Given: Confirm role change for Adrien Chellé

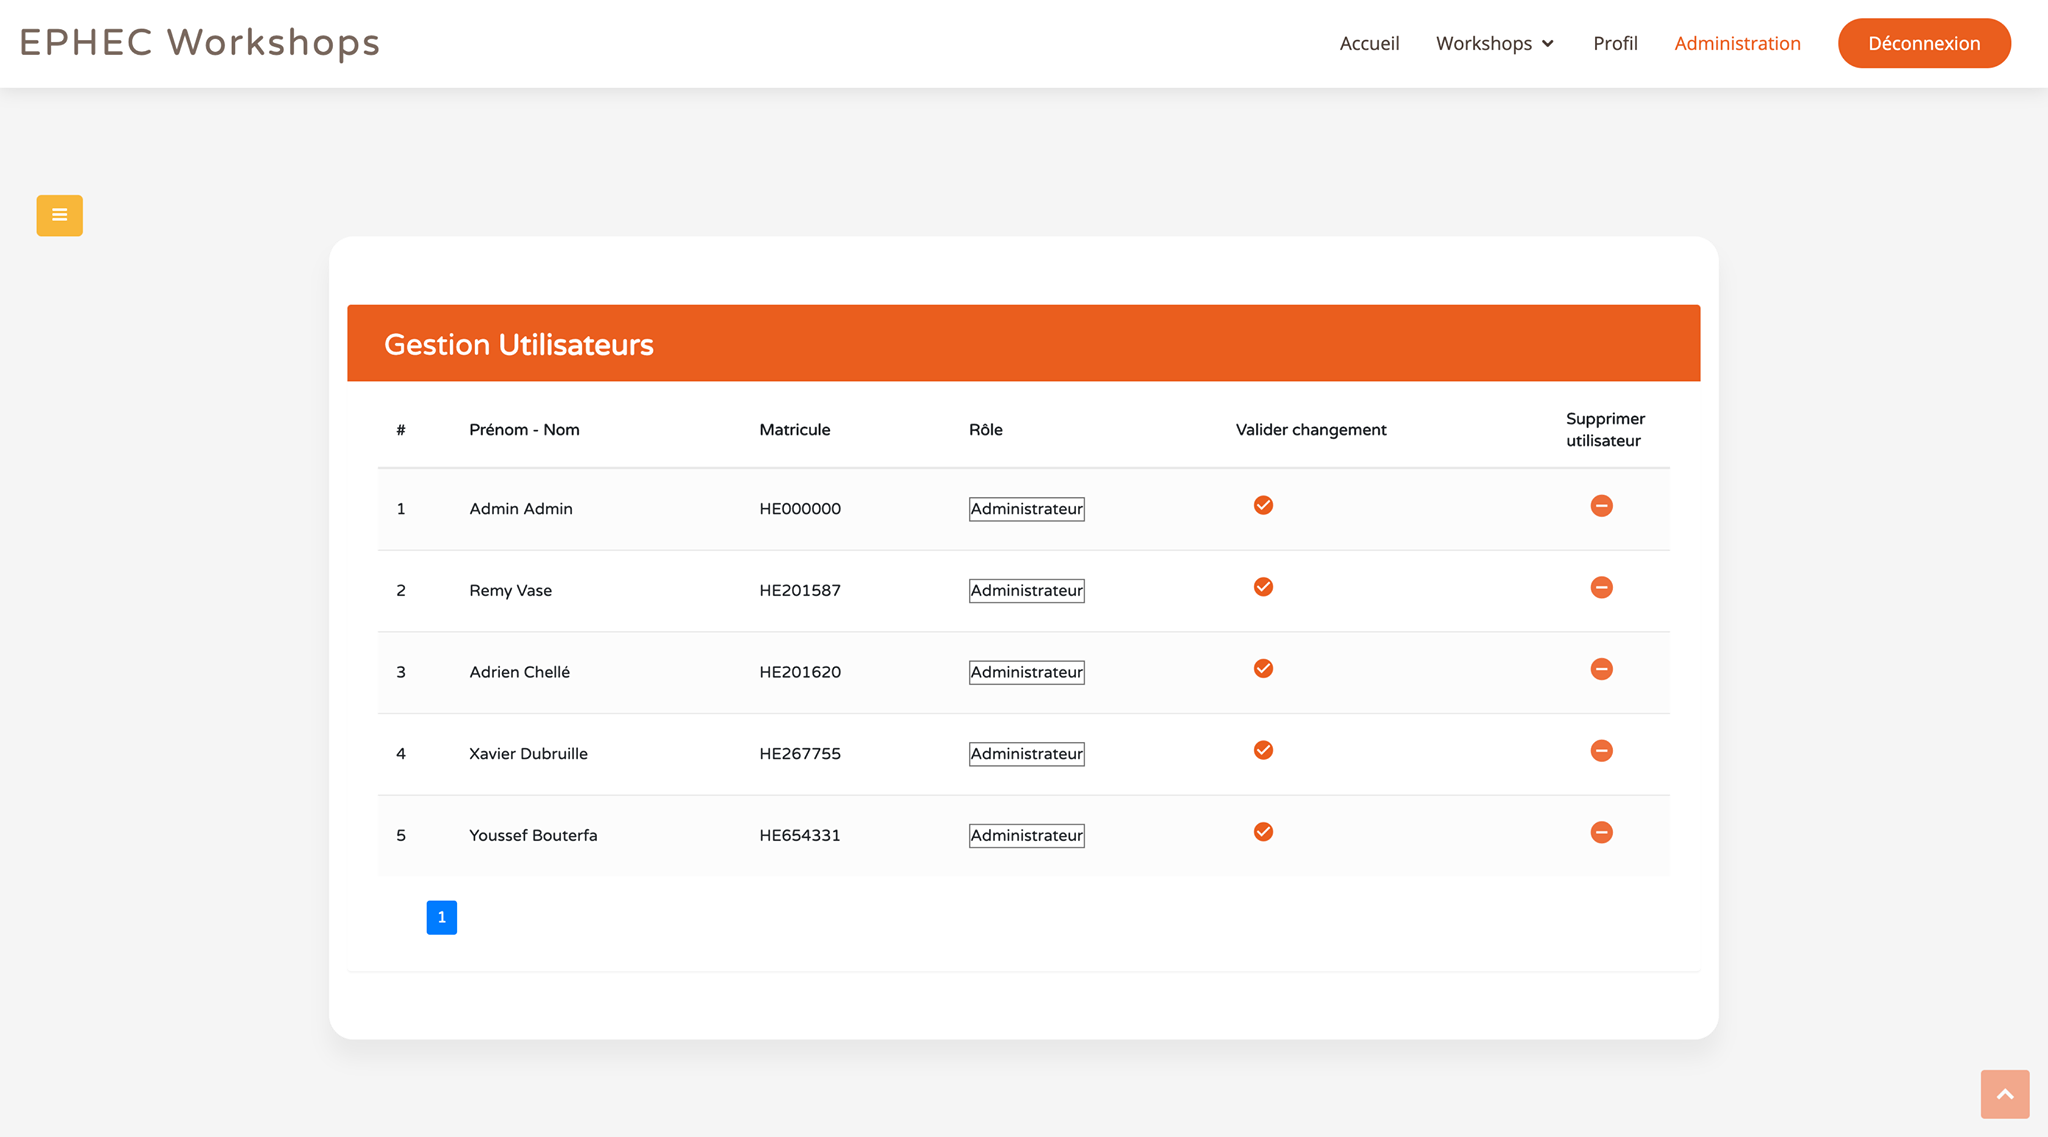Looking at the screenshot, I should click(1263, 669).
